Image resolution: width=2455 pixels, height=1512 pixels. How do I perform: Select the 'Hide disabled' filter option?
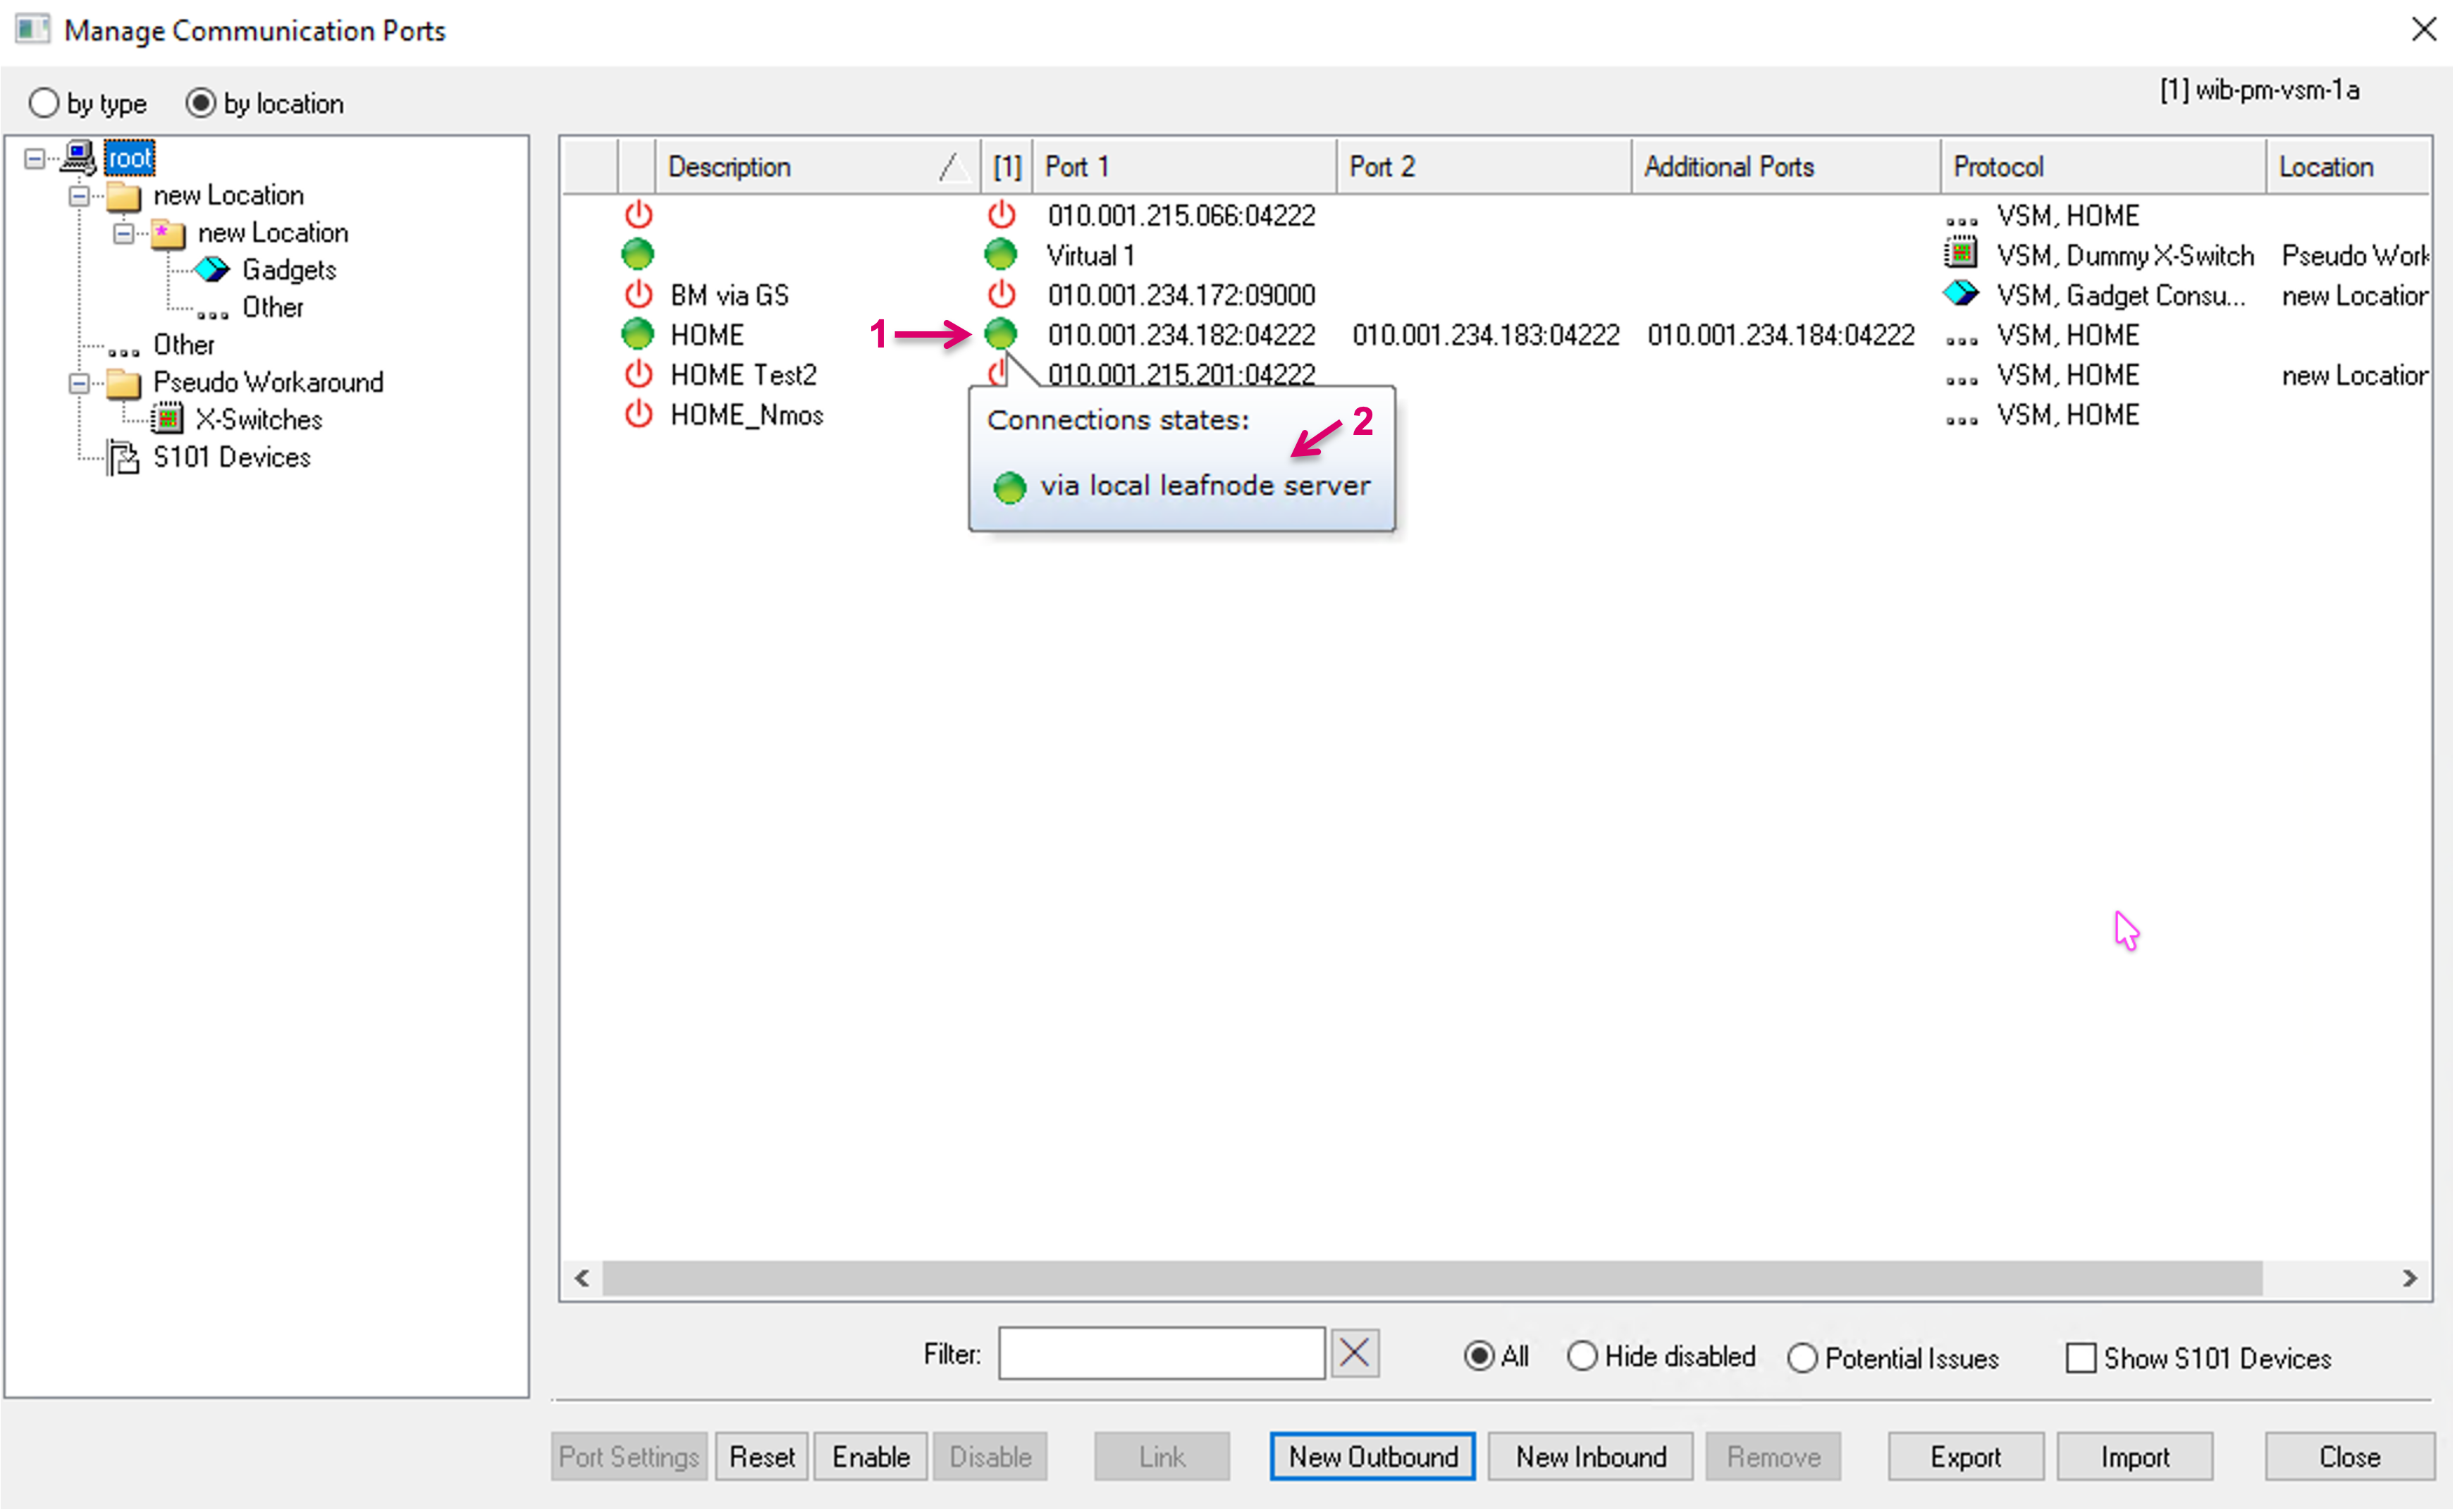tap(1581, 1356)
